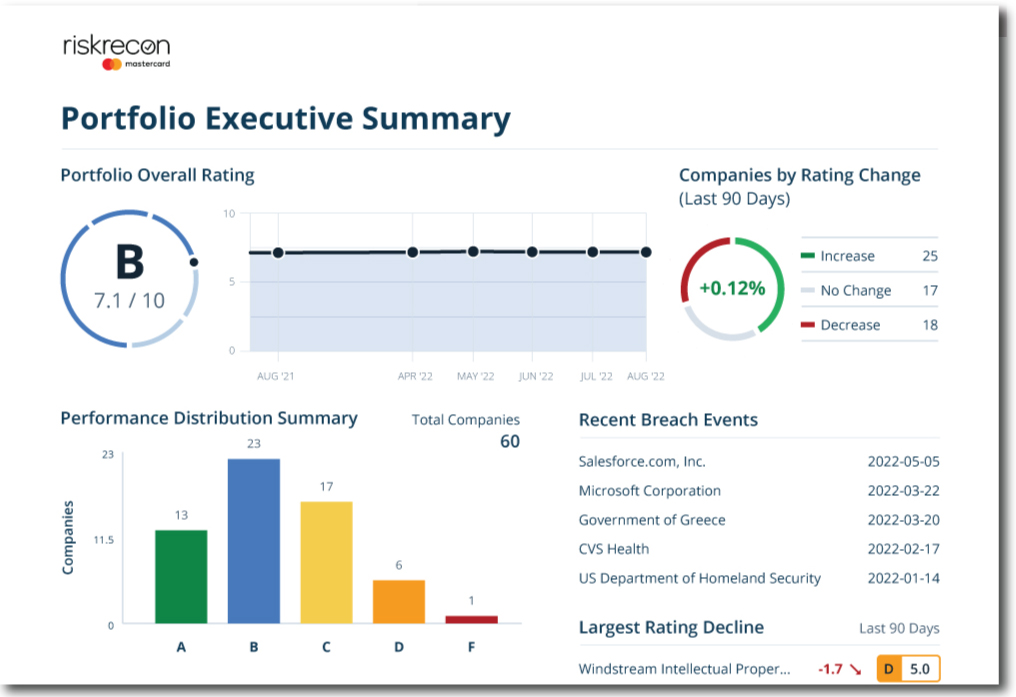Image resolution: width=1016 pixels, height=697 pixels.
Task: Open the Government of Greece breach entry
Action: point(651,520)
